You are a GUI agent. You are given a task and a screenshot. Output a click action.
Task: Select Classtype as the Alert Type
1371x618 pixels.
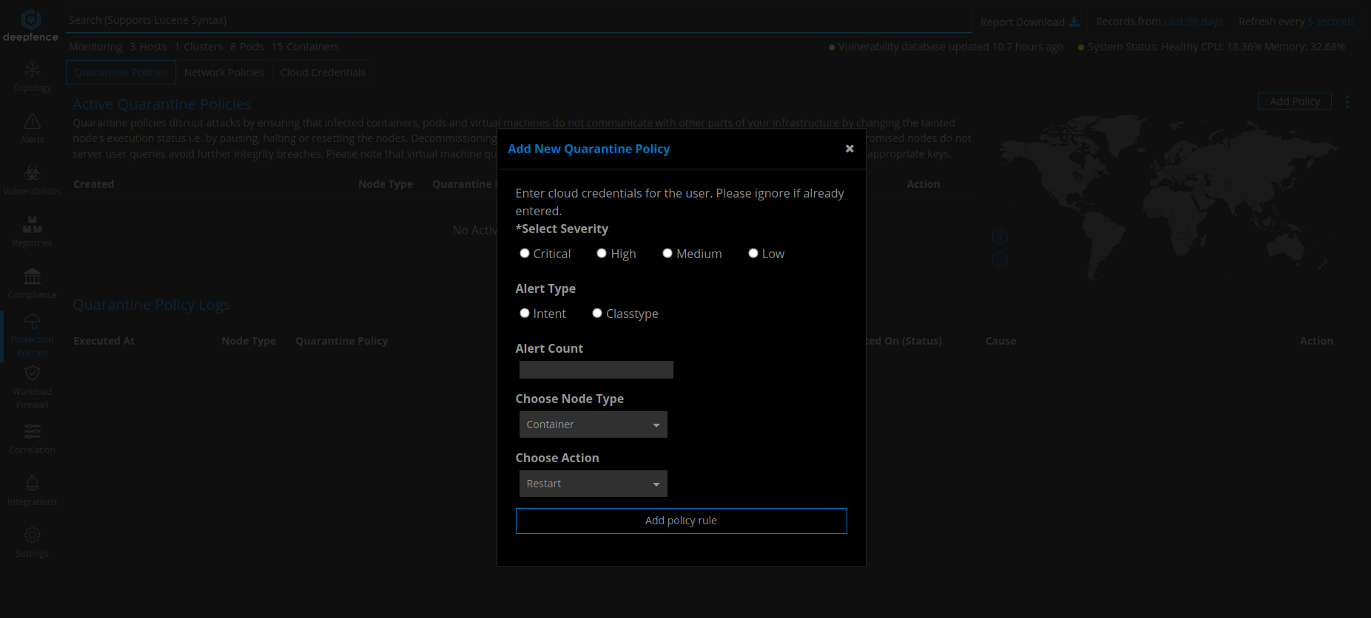(597, 313)
